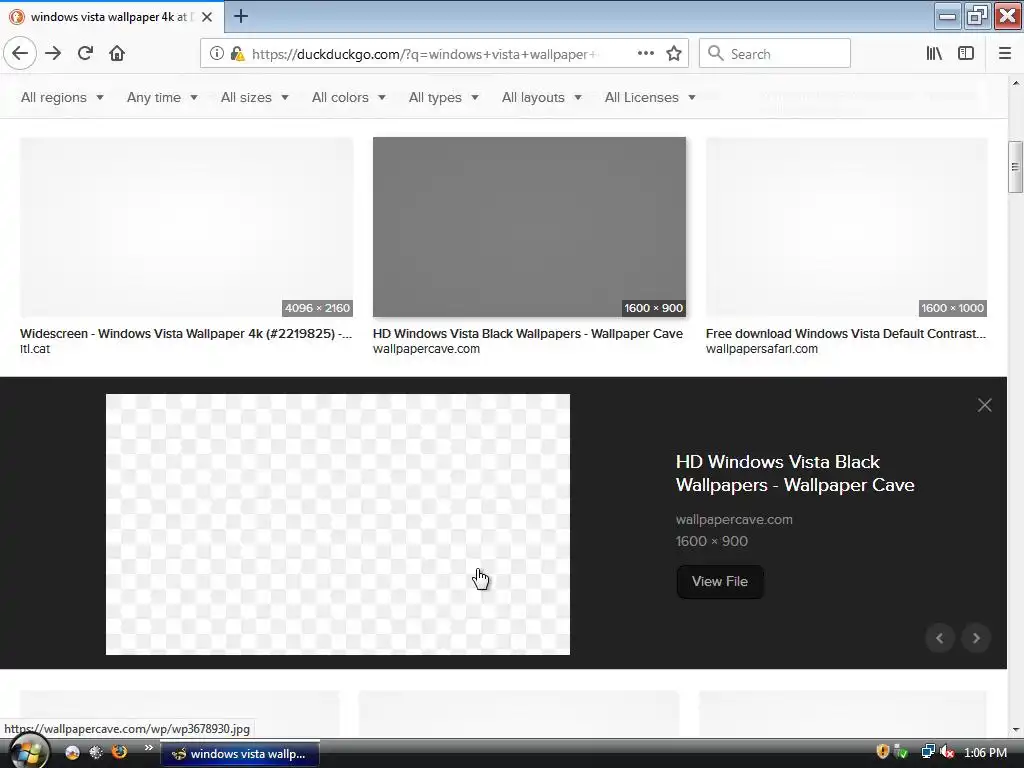
Task: Click the 1600 × 900 size text in detail panel
Action: 712,541
